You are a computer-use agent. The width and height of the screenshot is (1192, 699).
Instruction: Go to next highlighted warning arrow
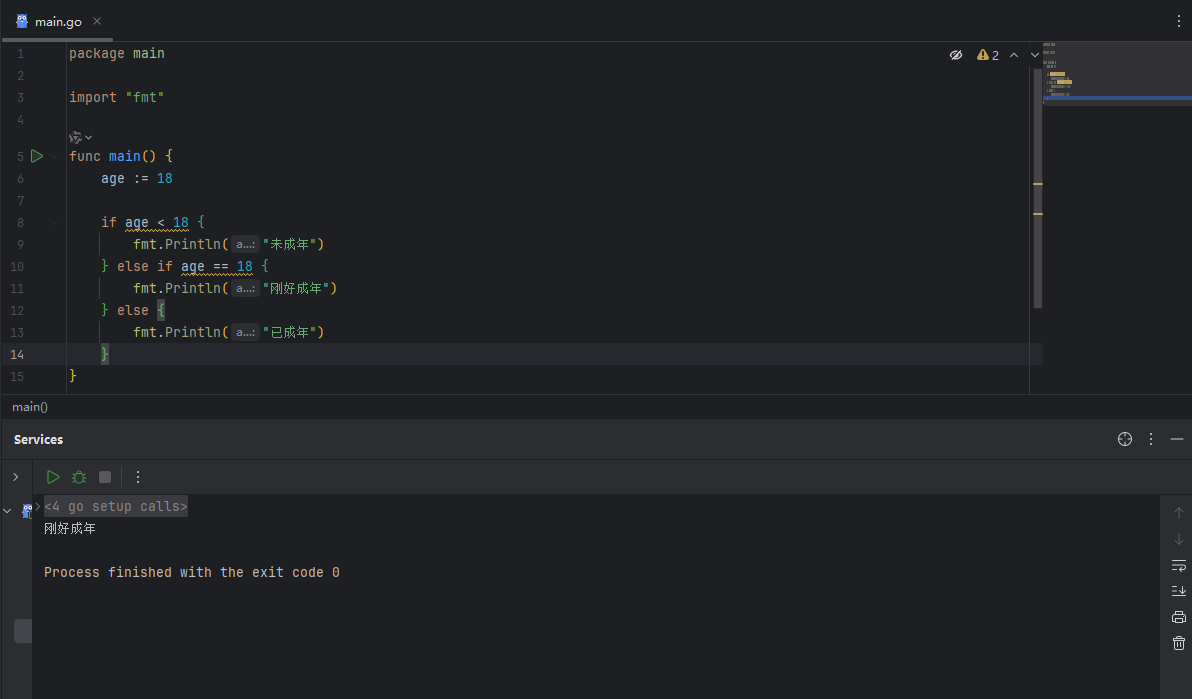point(1035,55)
